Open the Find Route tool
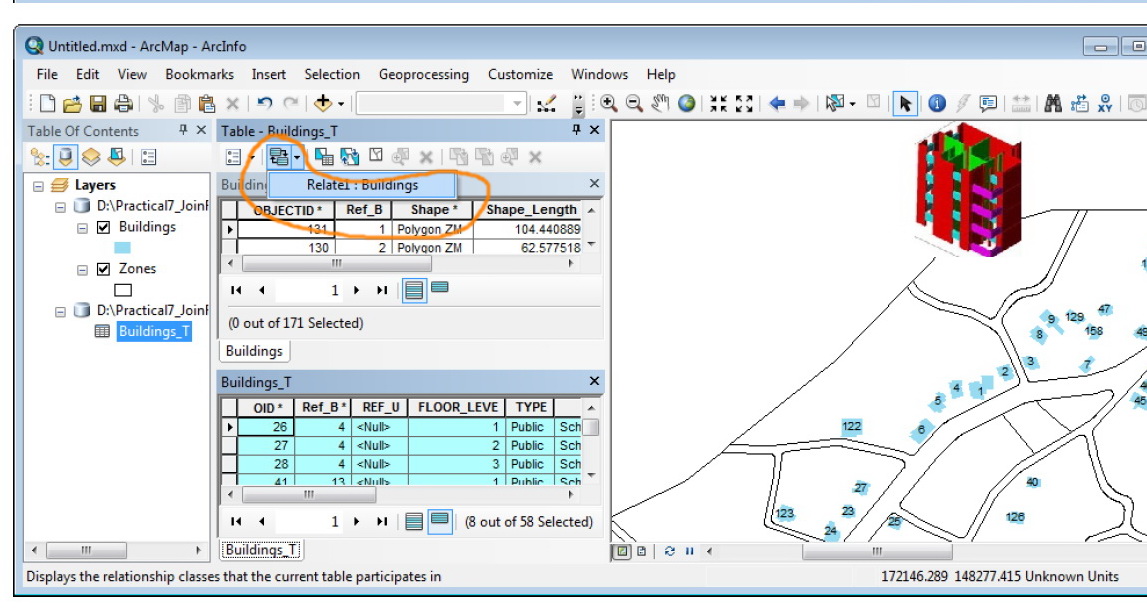The width and height of the screenshot is (1147, 608). tap(1079, 104)
